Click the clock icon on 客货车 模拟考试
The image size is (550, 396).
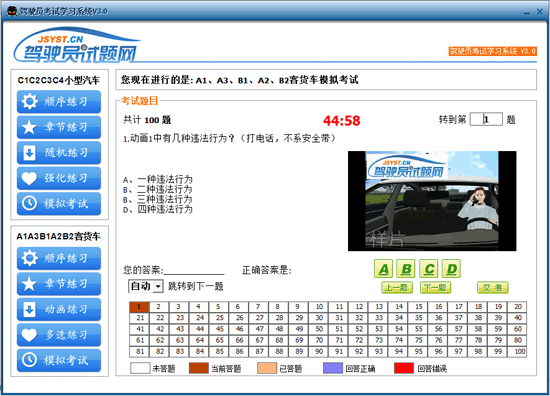tap(29, 360)
